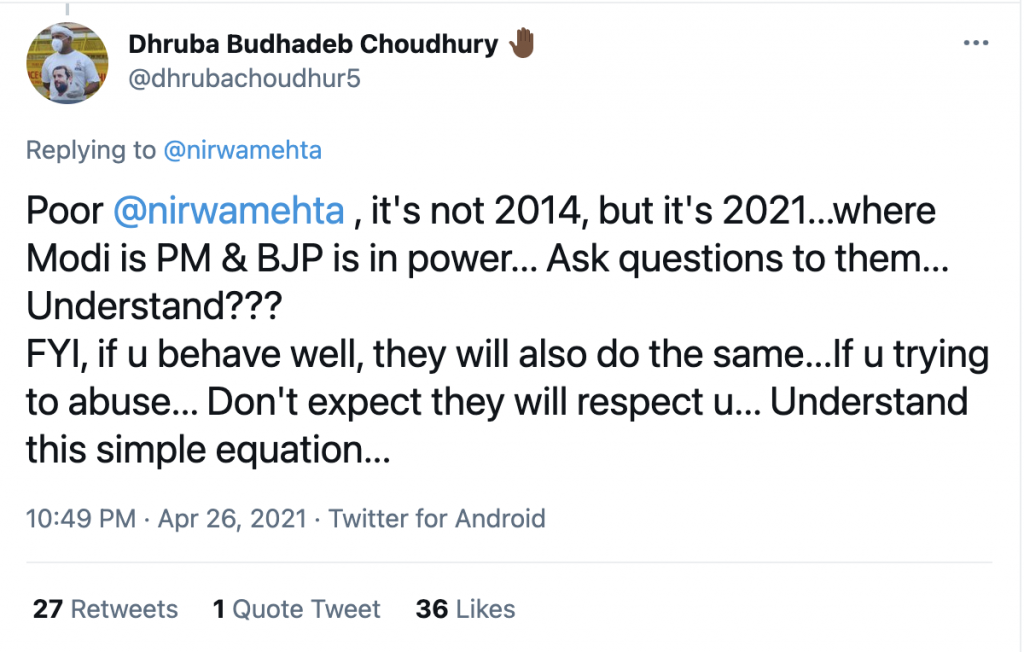Screen dimensions: 1024x652
Task: Open Dhruba Budhadeb Choudhury's profile via display name
Action: pos(312,45)
